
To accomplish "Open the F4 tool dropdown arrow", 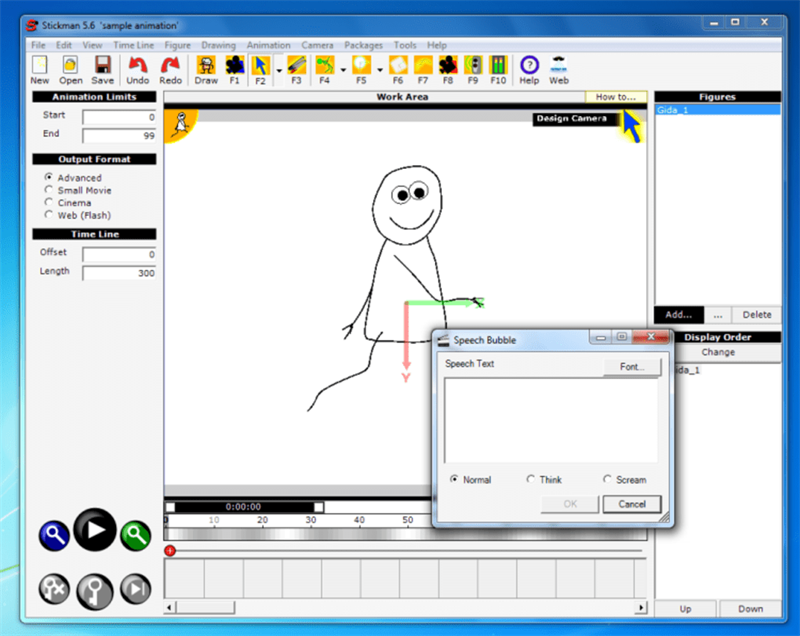I will click(344, 71).
